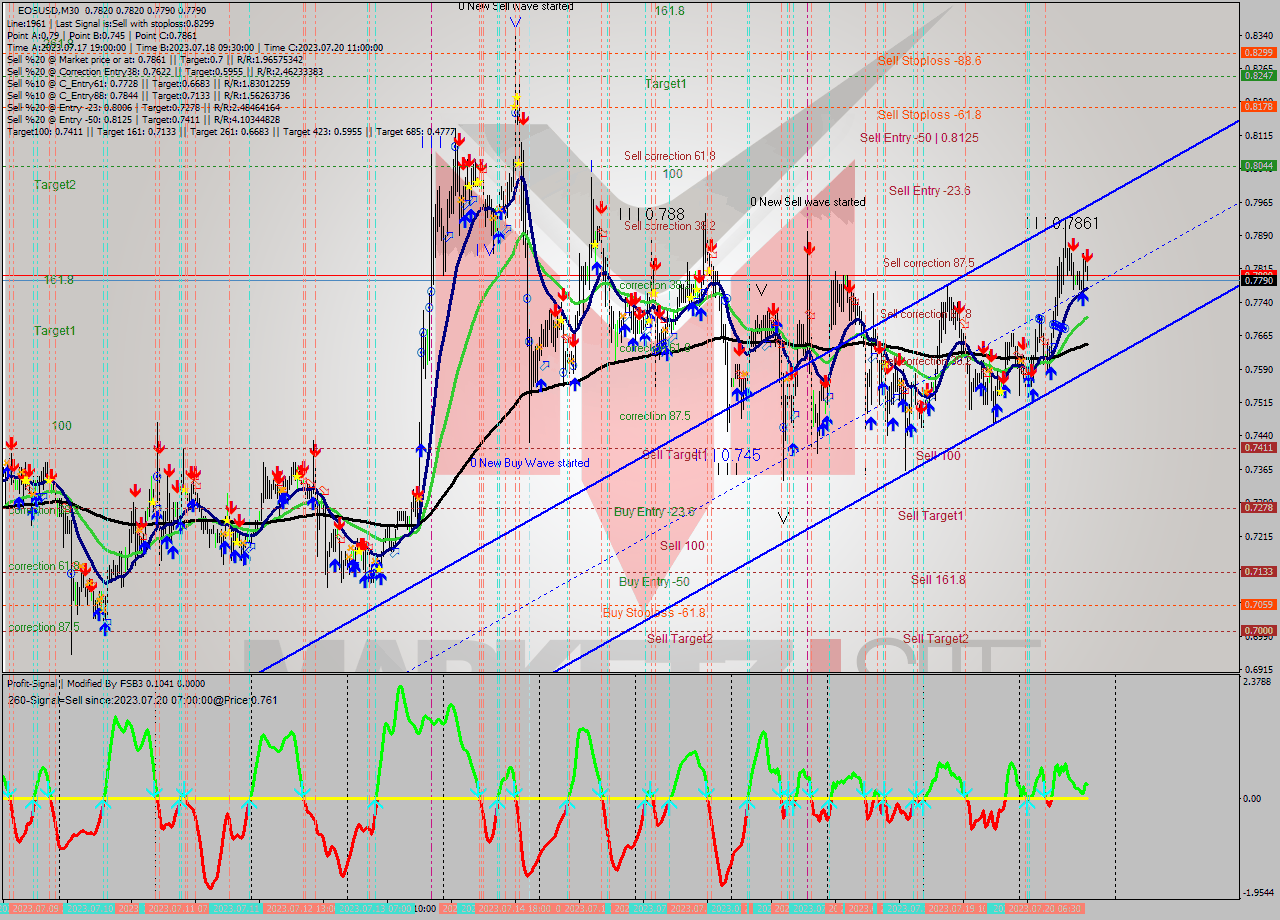Click the red 0.7000 price tag on axis

tap(1257, 631)
